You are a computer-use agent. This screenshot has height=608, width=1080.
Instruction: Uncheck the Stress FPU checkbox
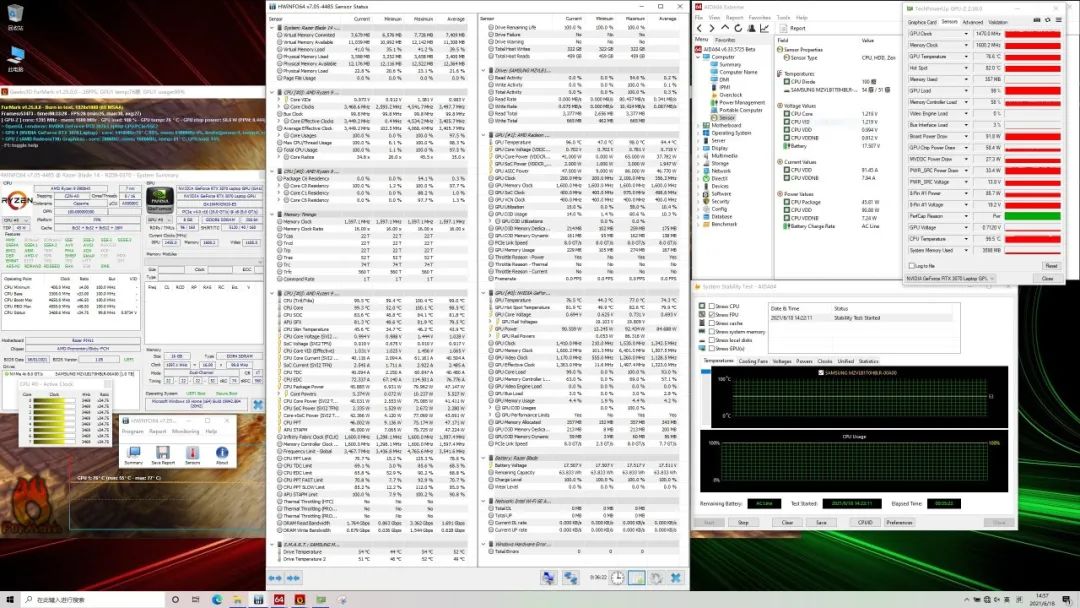(710, 314)
